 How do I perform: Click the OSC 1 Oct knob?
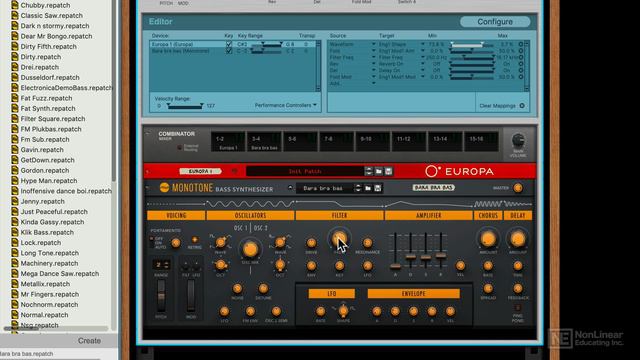(x=221, y=265)
